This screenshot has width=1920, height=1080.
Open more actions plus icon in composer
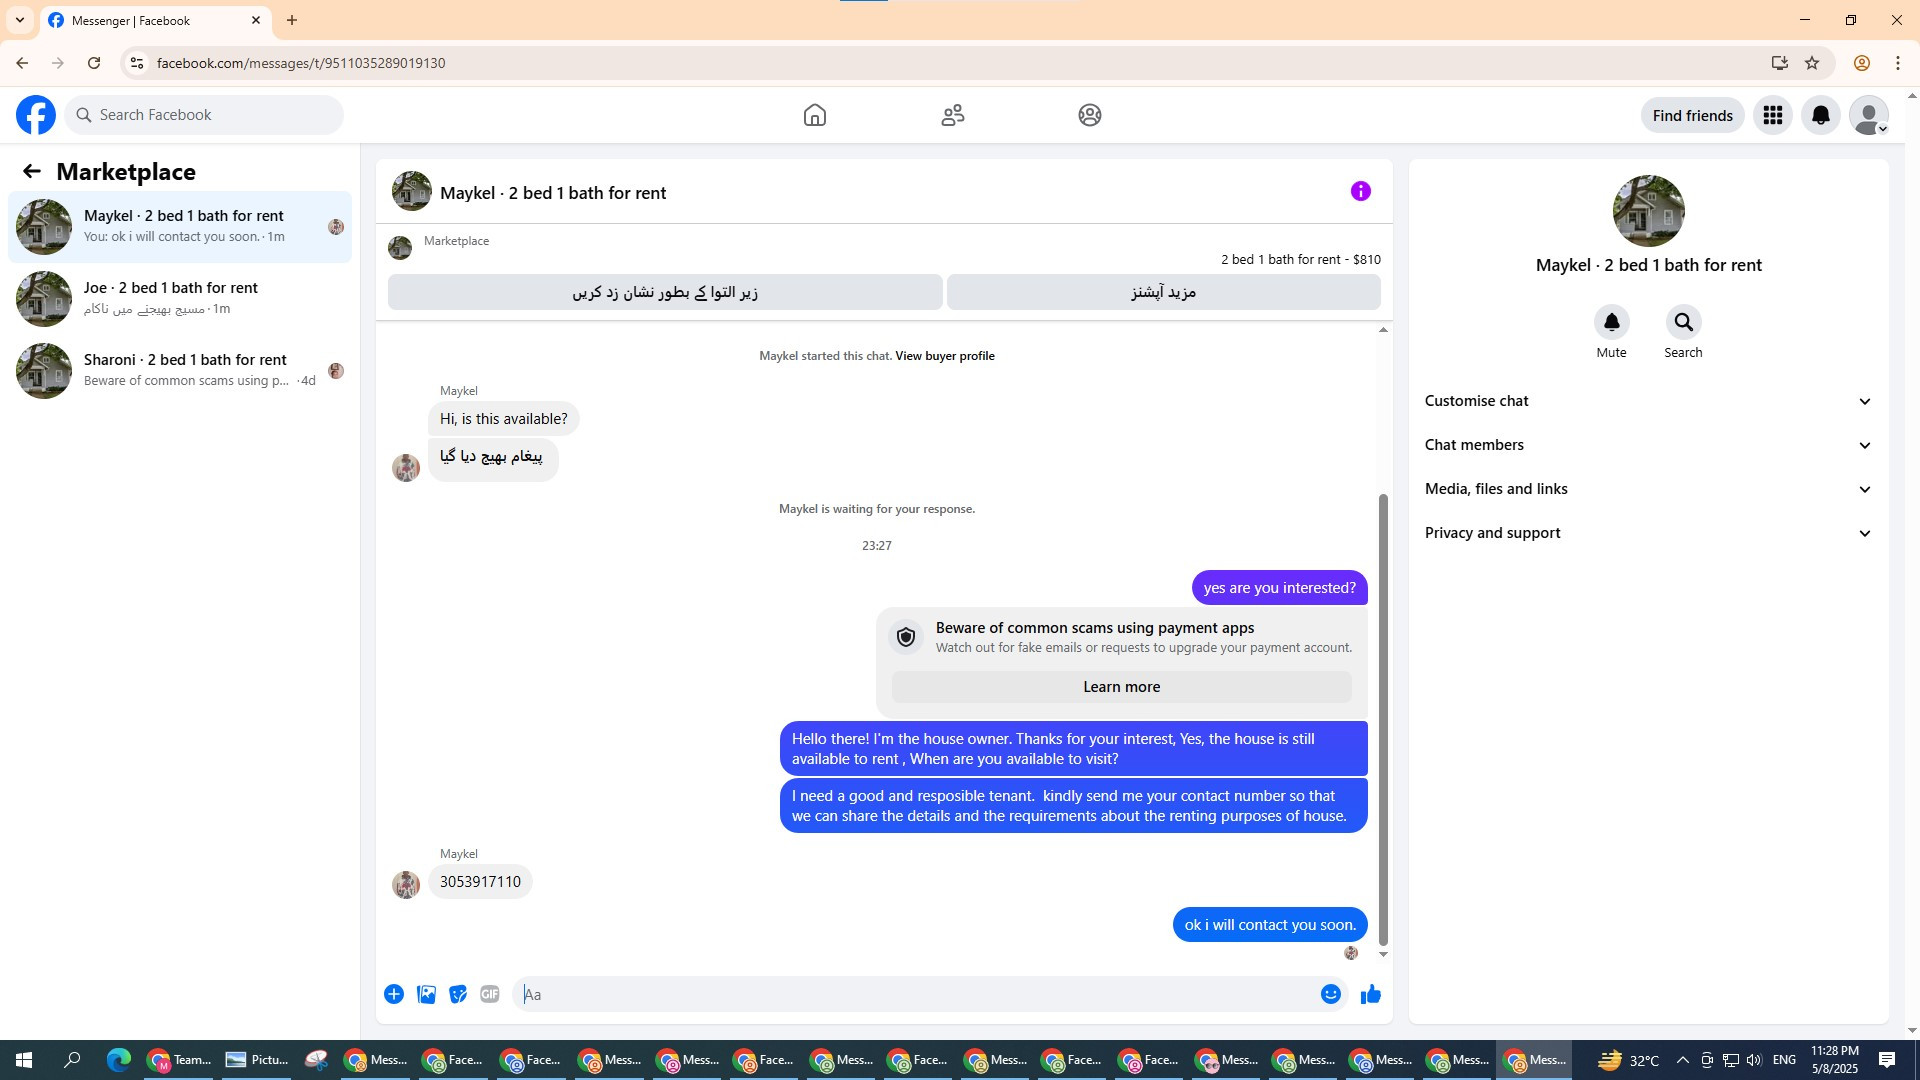tap(394, 994)
